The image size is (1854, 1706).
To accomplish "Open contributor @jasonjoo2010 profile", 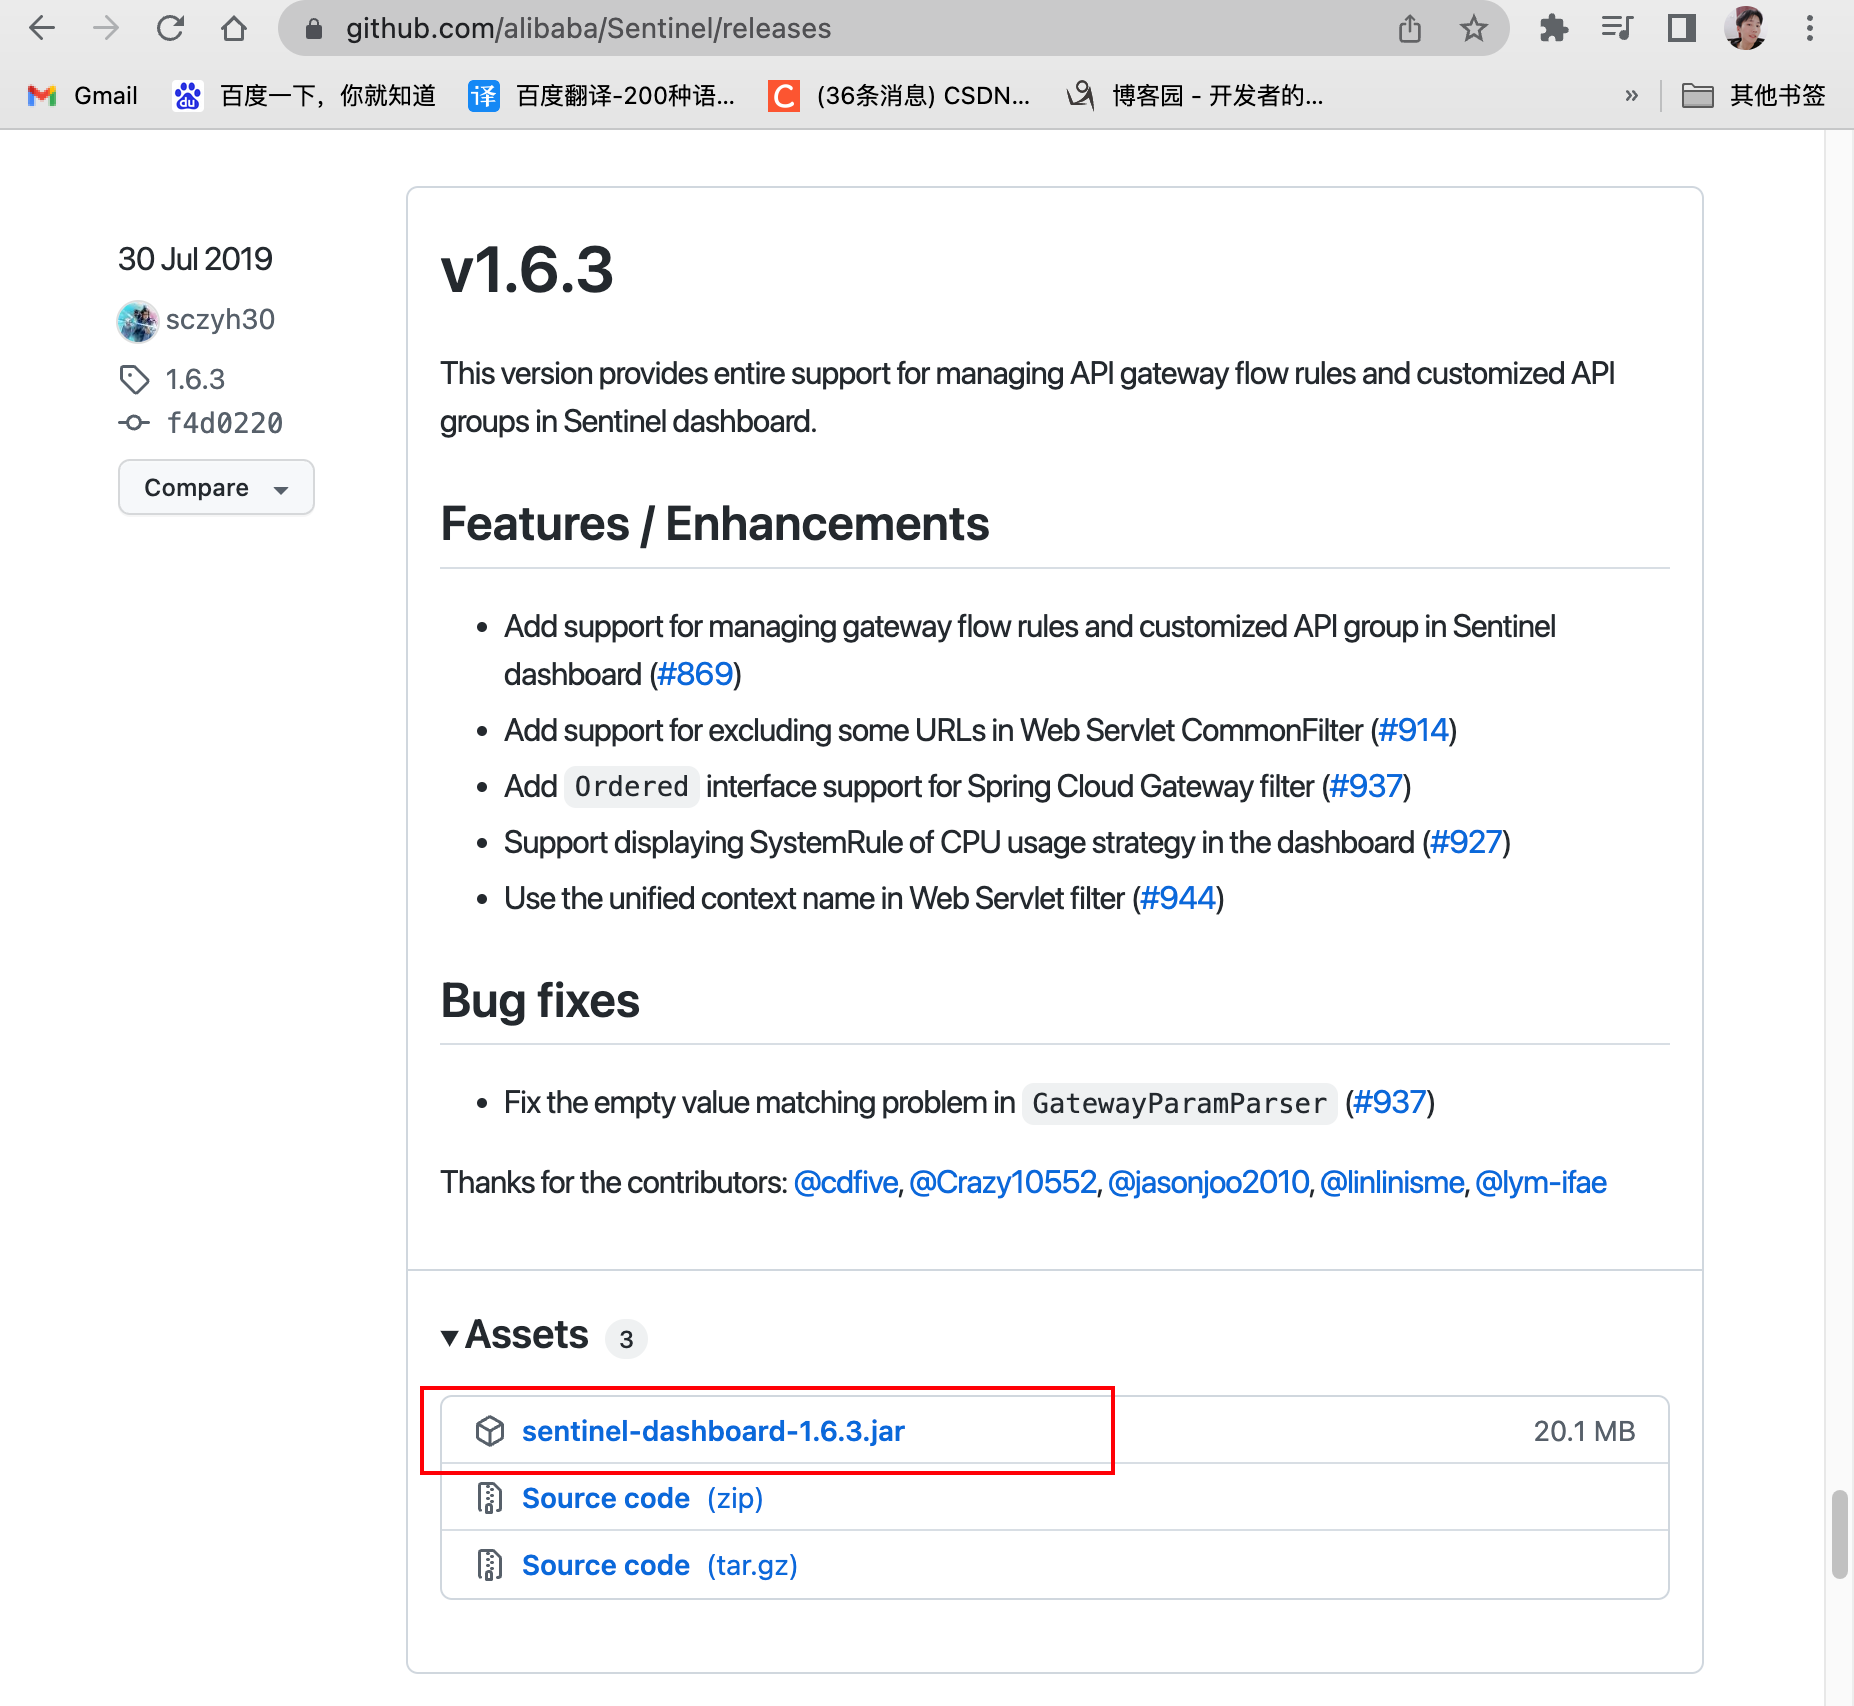I will 1209,1182.
